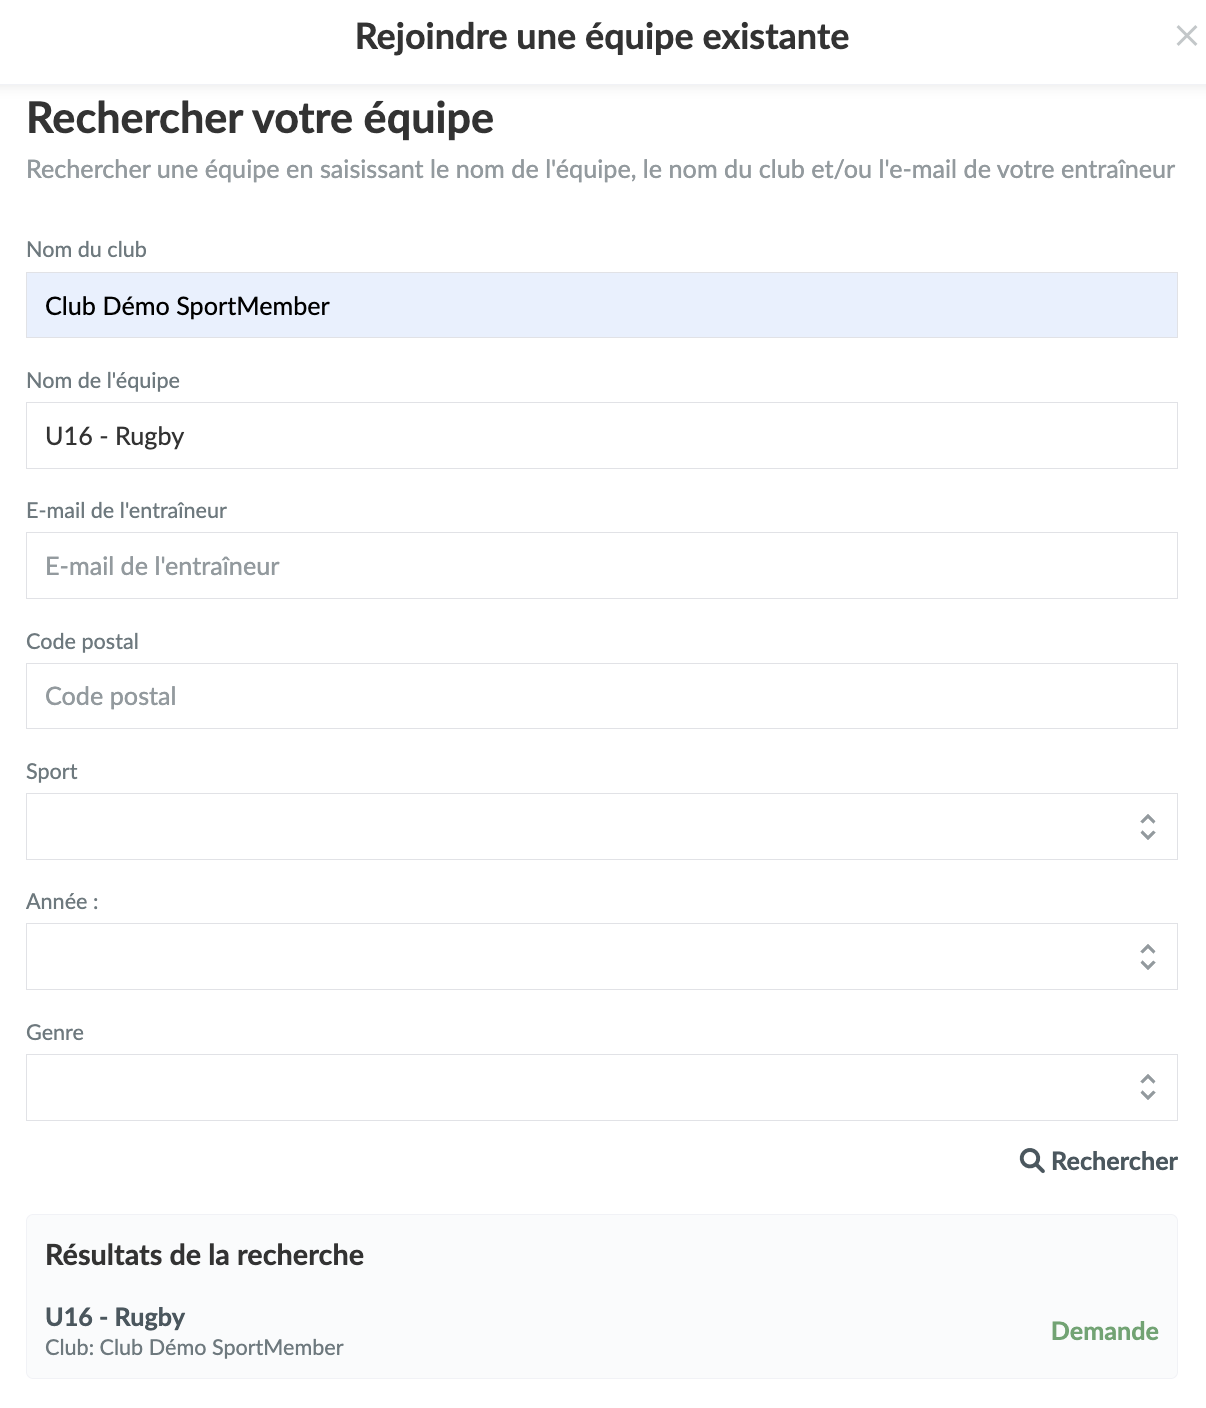Click the Année field label
The width and height of the screenshot is (1206, 1408).
(x=62, y=901)
